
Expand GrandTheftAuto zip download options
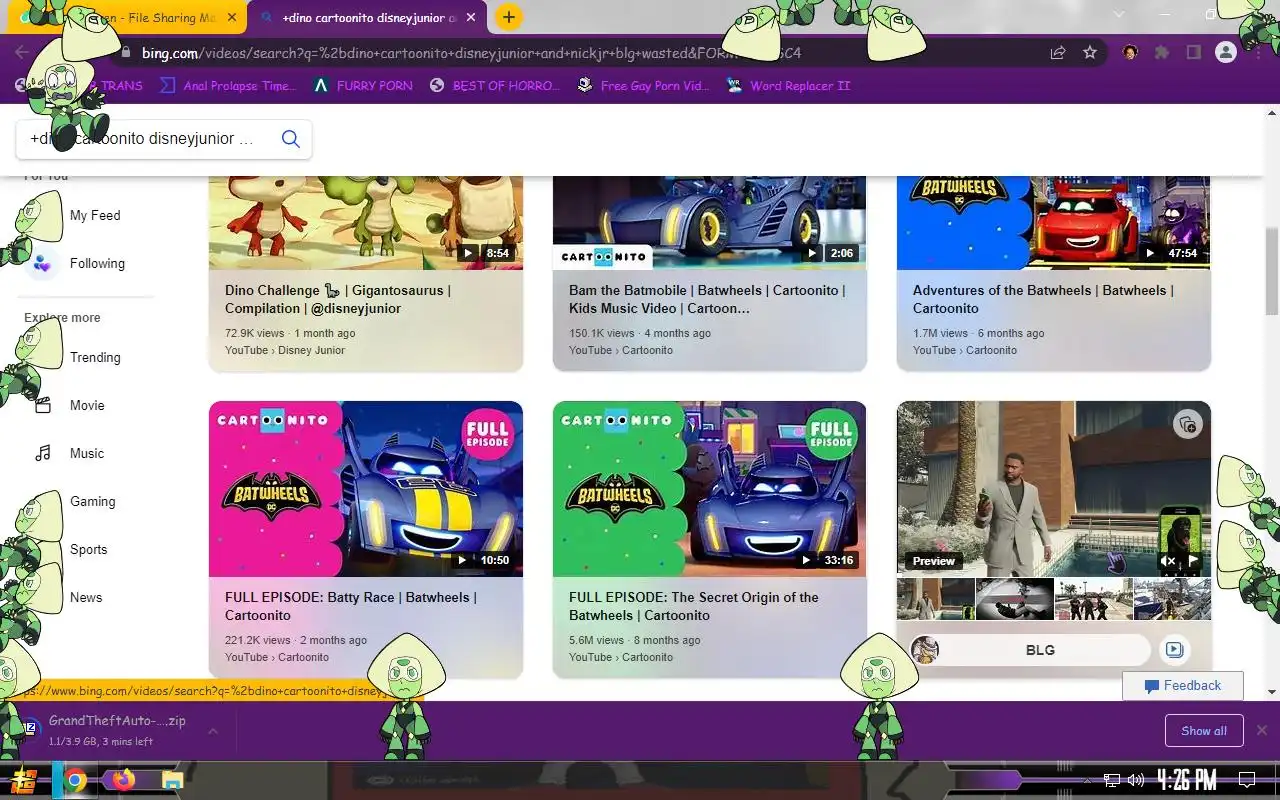pyautogui.click(x=213, y=731)
